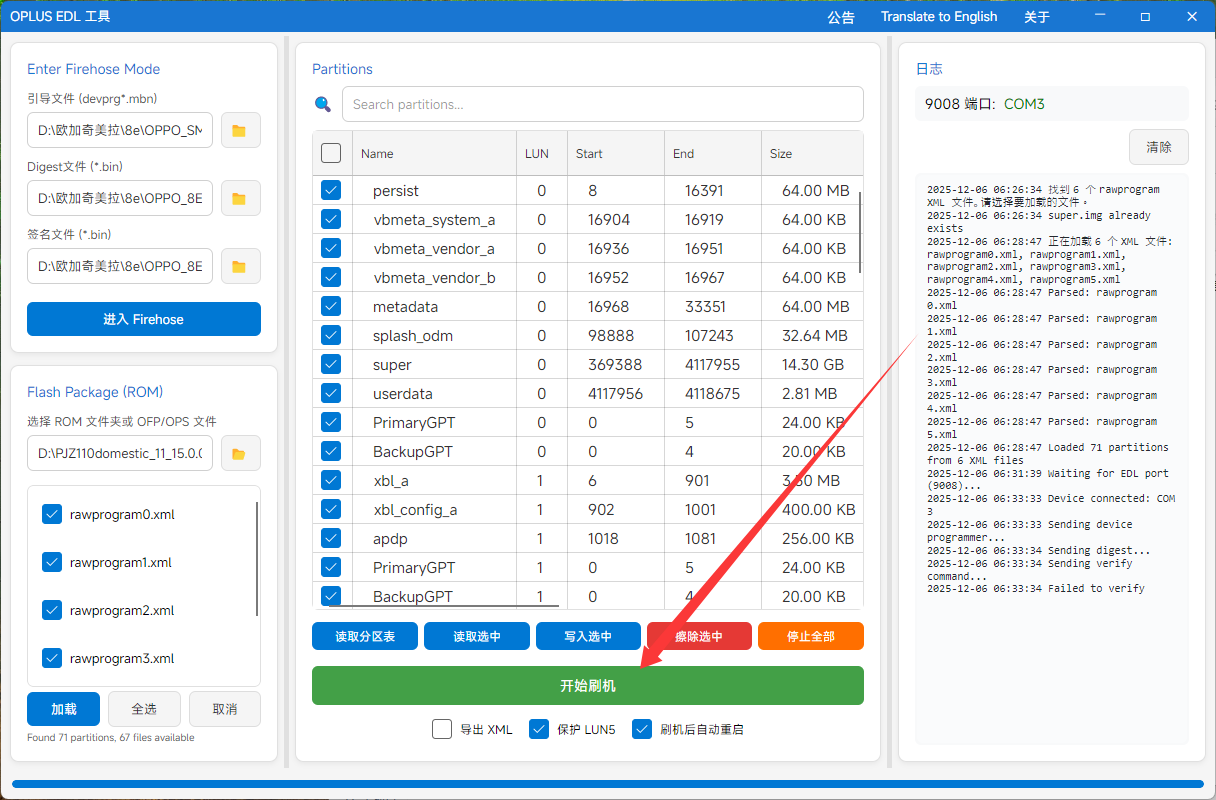Disable the 保护 LUN5 option
The height and width of the screenshot is (800, 1216).
pyautogui.click(x=539, y=729)
